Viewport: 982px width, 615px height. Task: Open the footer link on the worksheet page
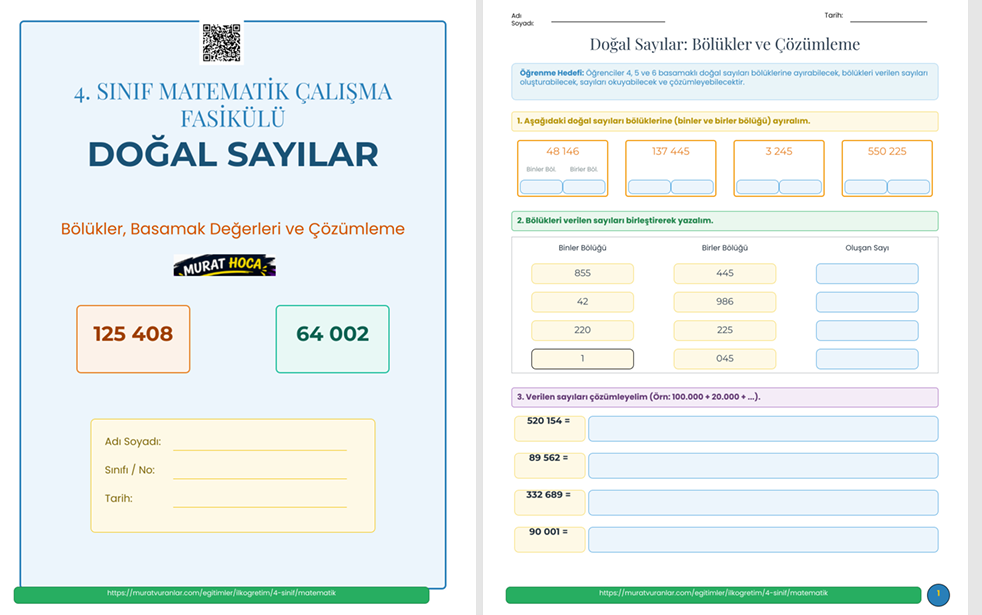713,594
